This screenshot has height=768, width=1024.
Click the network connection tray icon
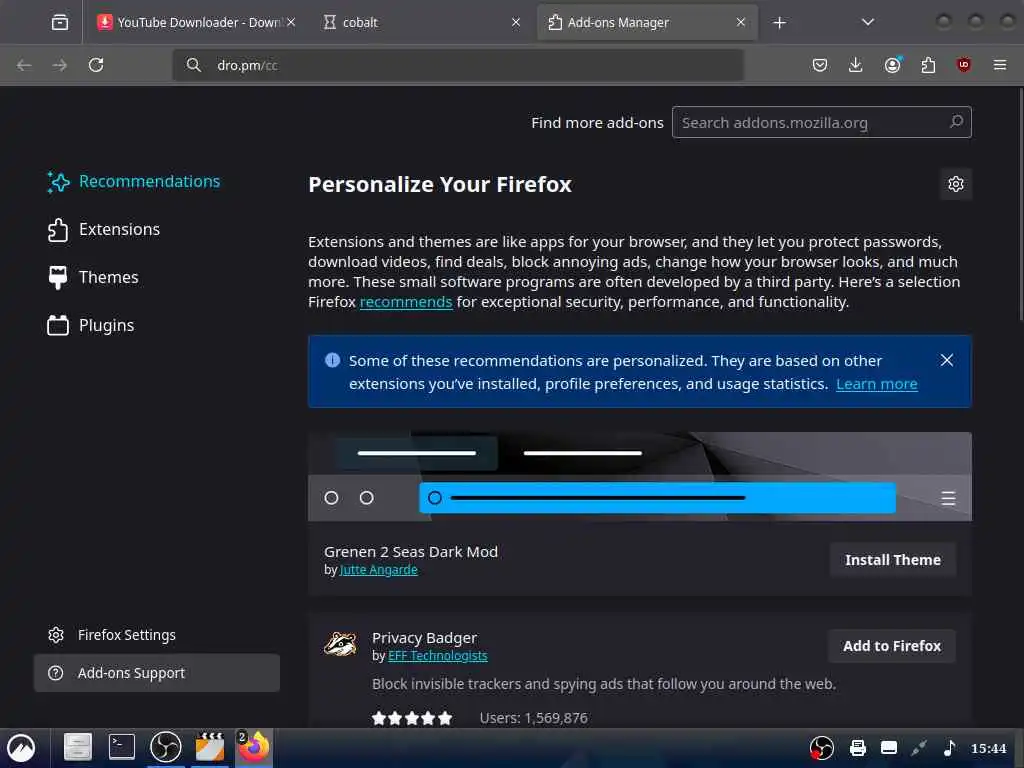[919, 748]
